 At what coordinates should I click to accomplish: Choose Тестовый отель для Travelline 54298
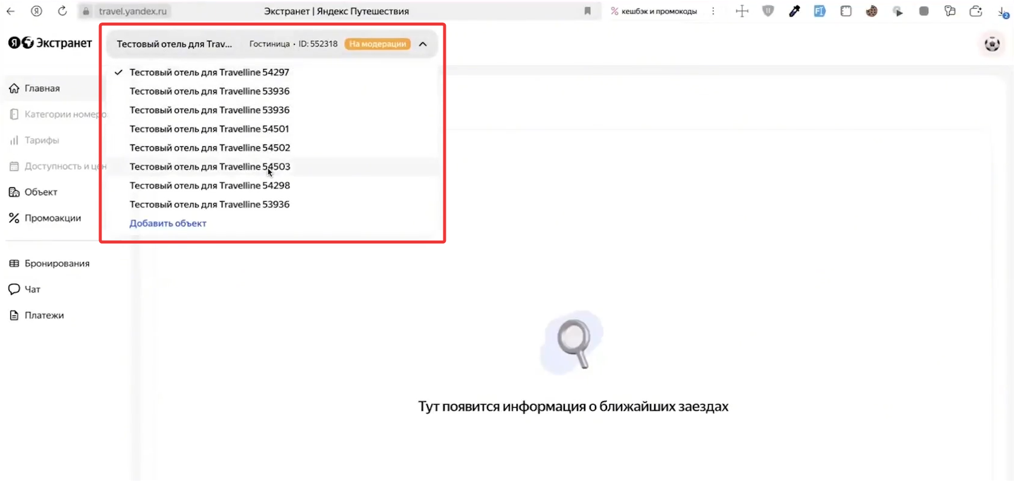[x=272, y=186]
